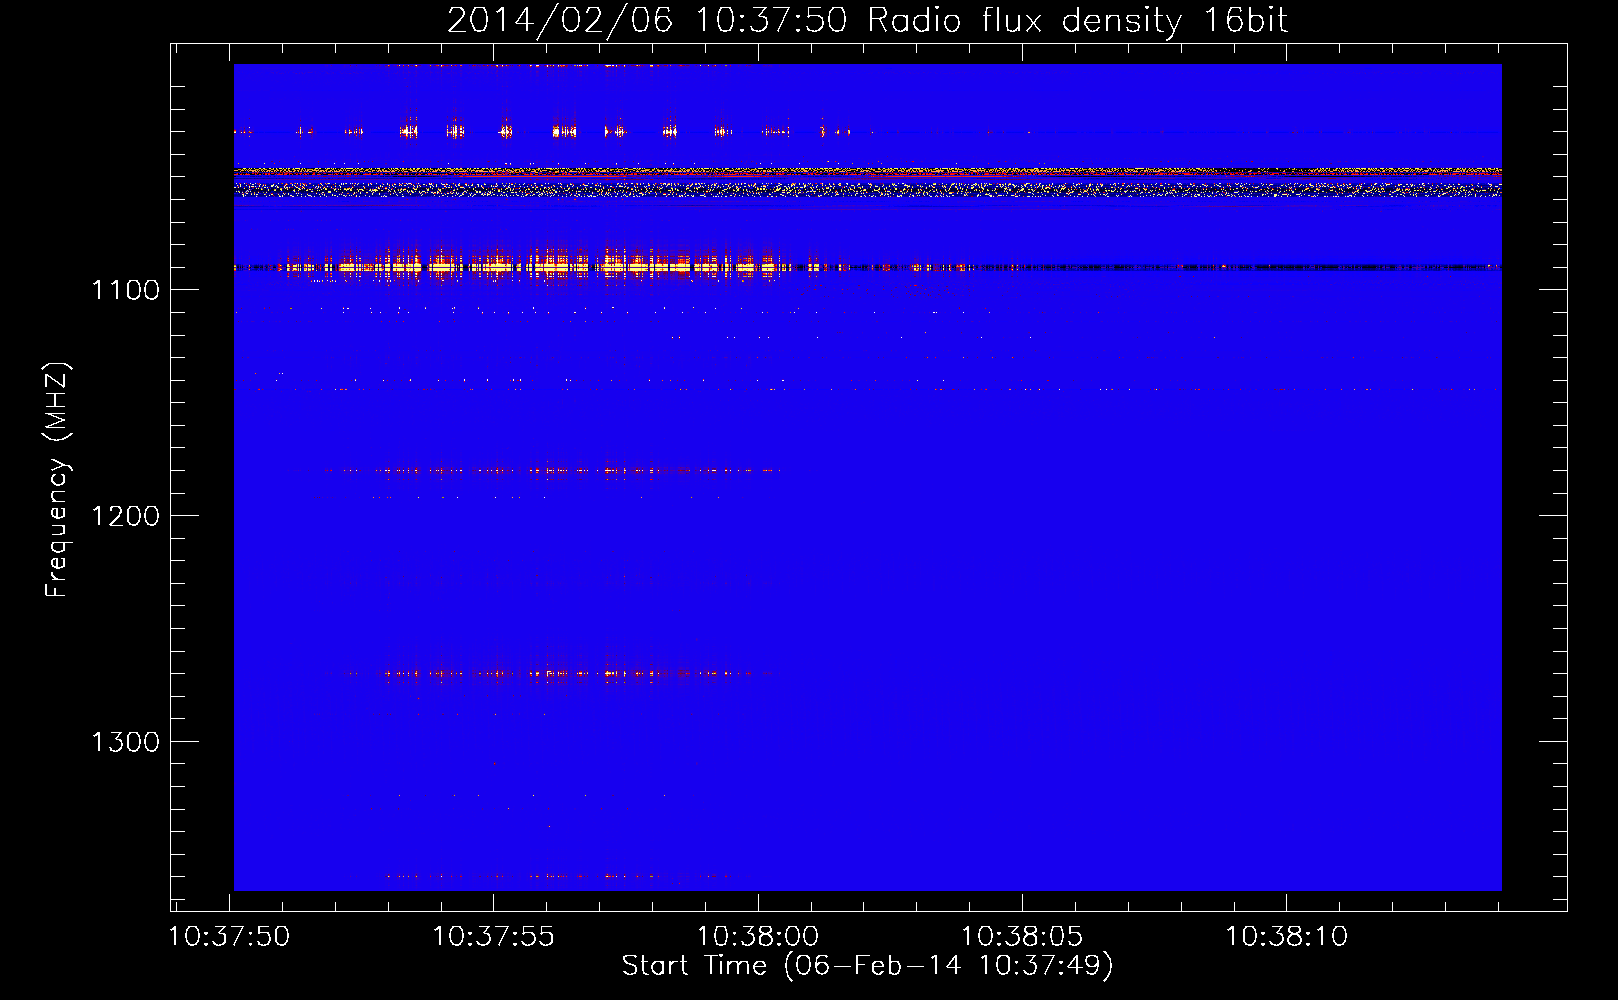Click the plot title '2014/02/06 10:37:50 Radio flux density 16bit'
Viewport: 1618px width, 1000px height.
867,21
